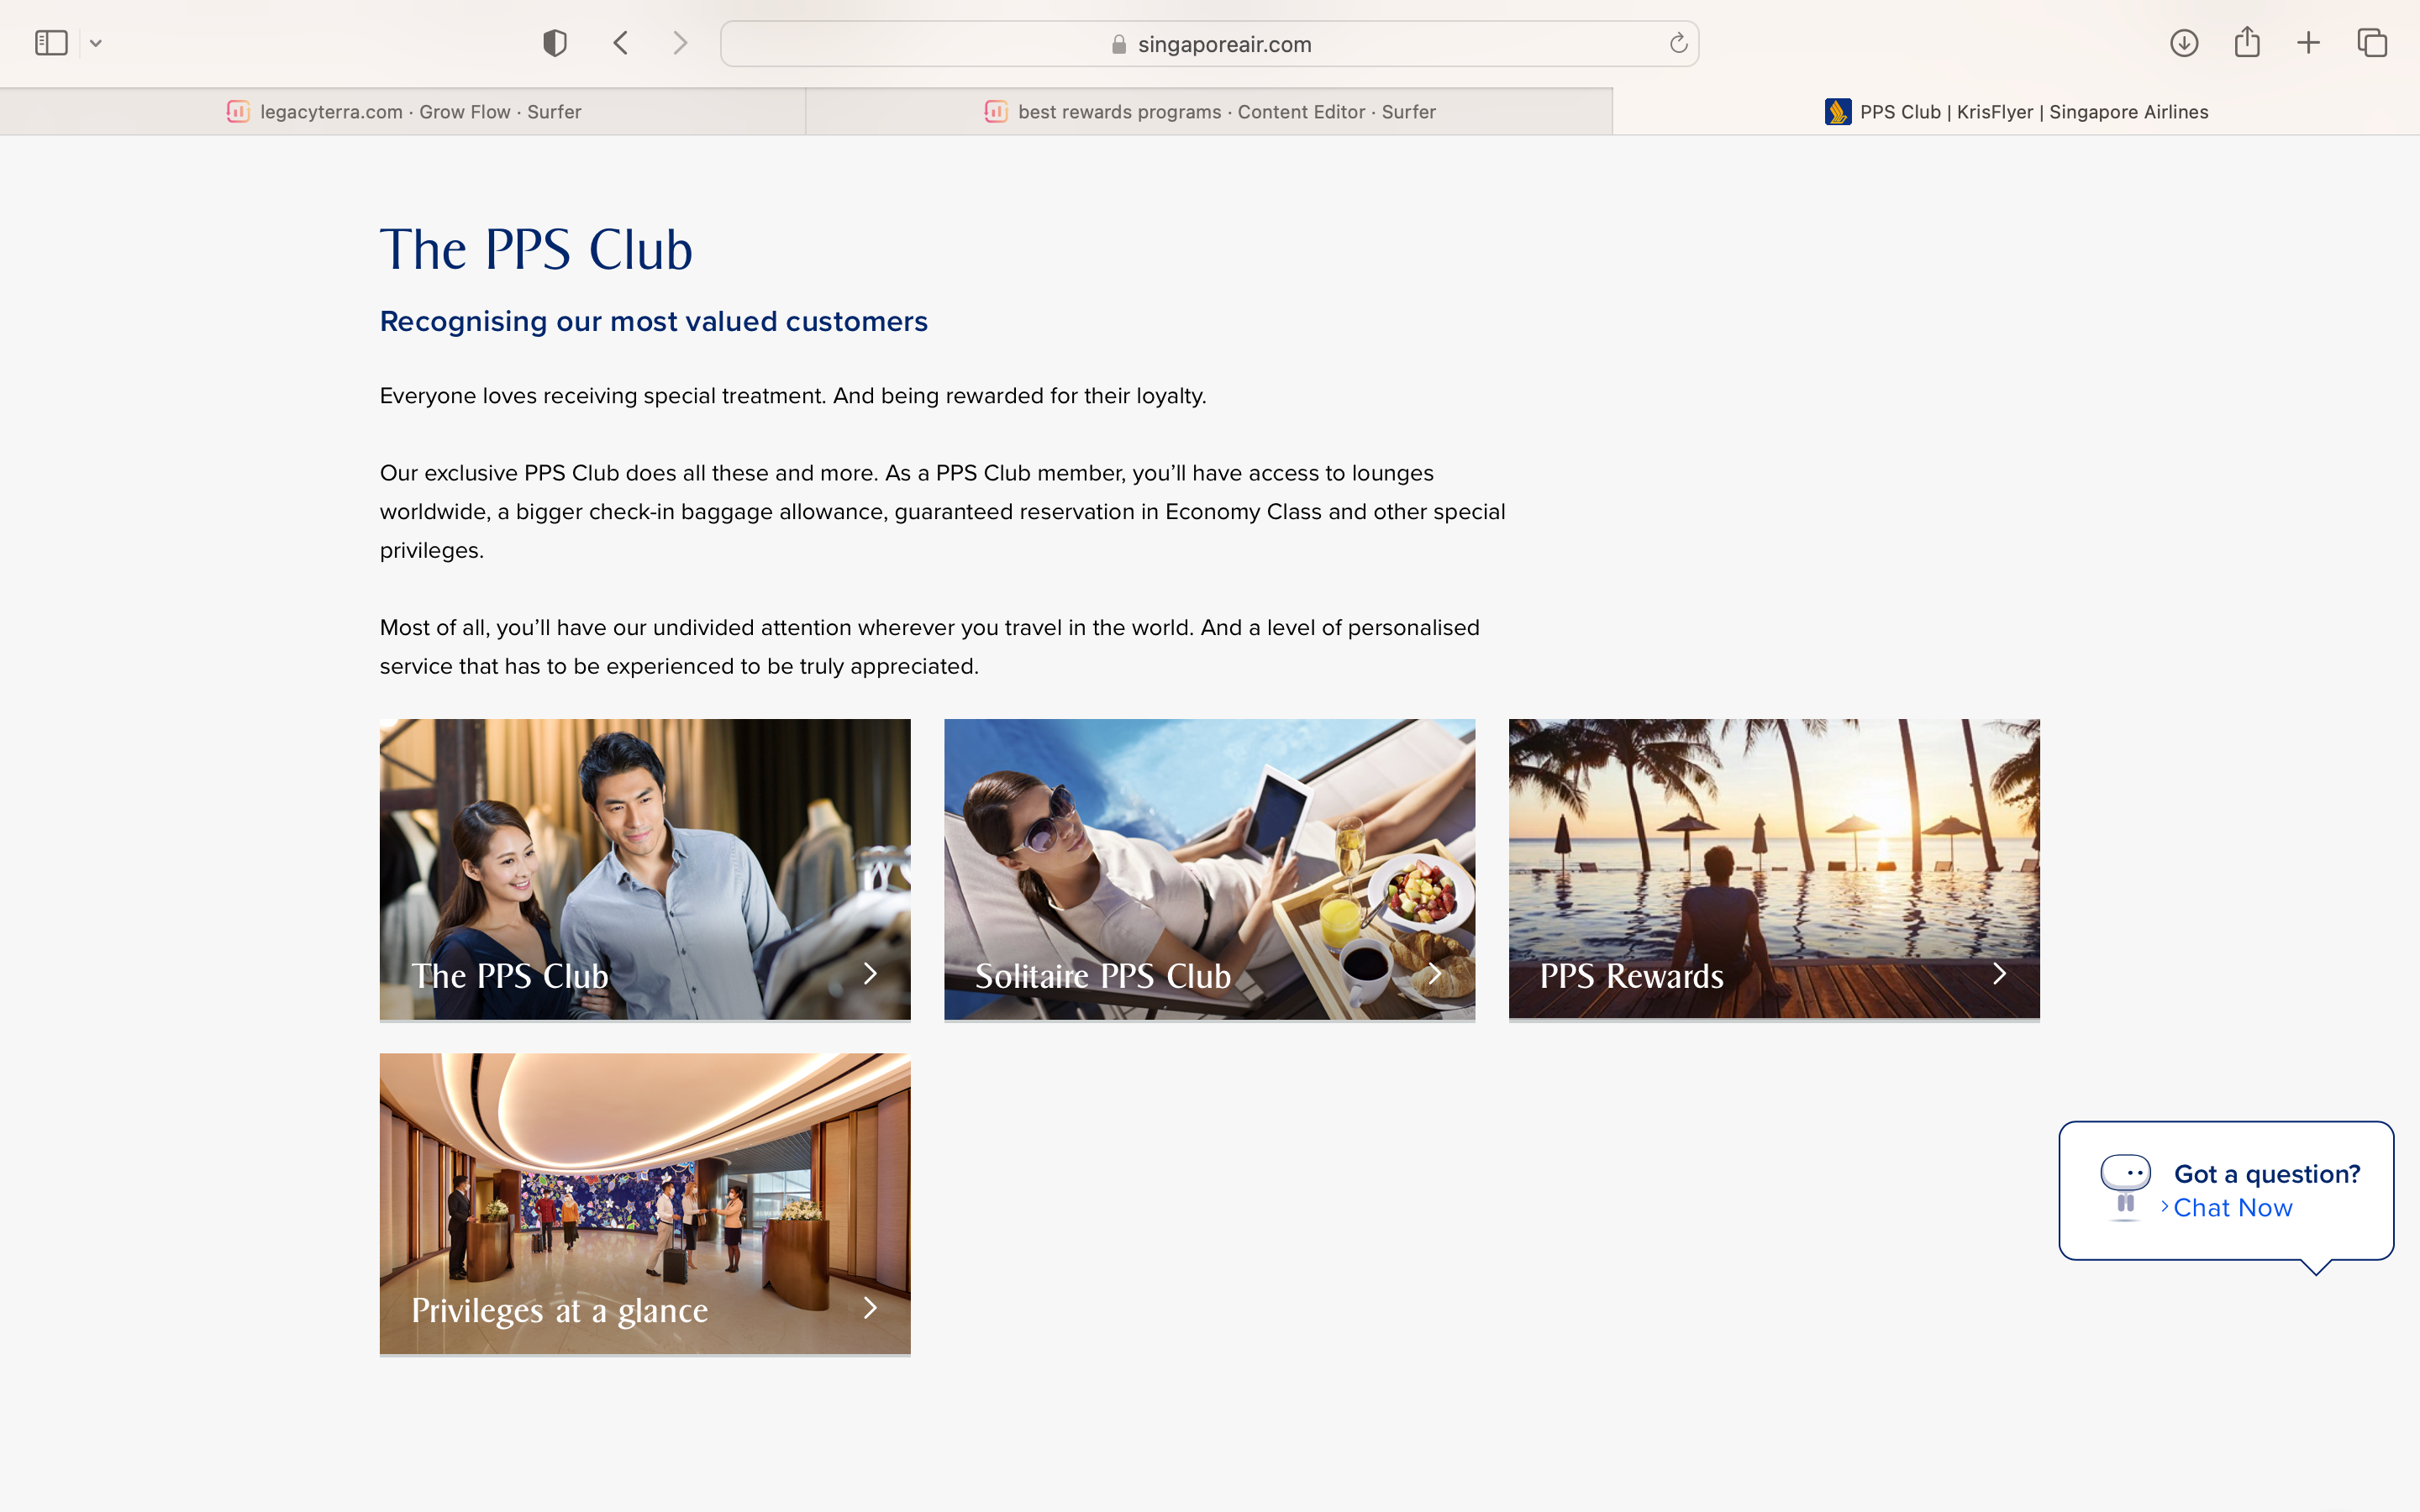Click the arrow on PPS Rewards card
2420x1512 pixels.
1999,974
